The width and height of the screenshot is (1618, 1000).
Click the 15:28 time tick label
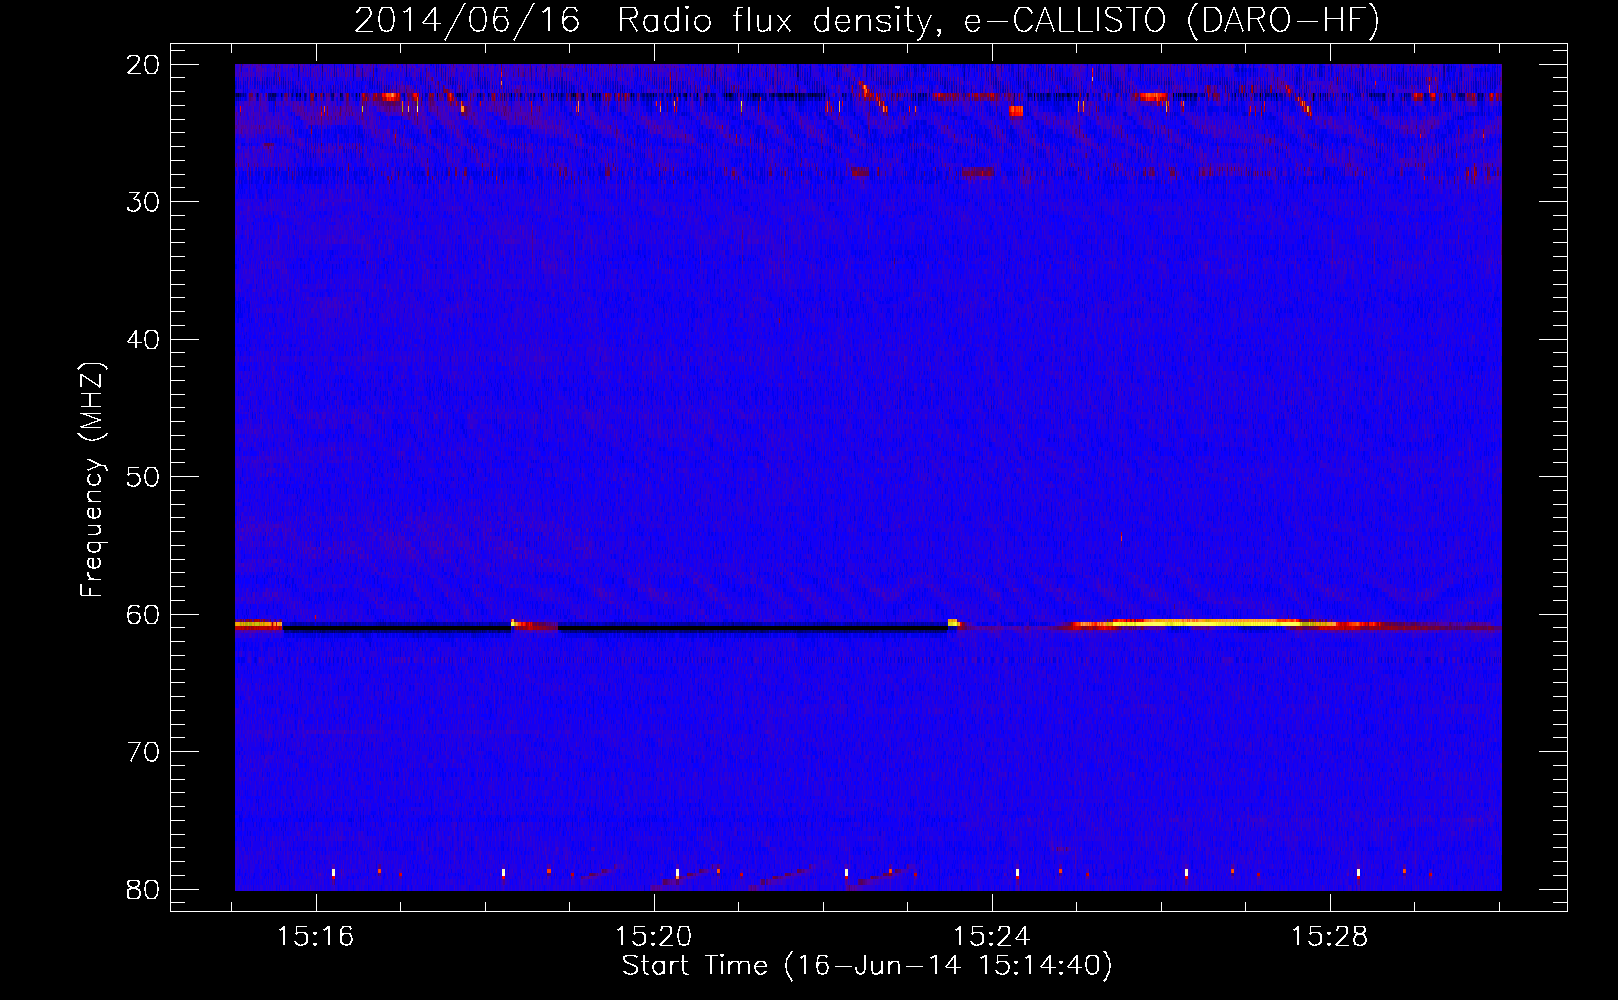click(1330, 937)
